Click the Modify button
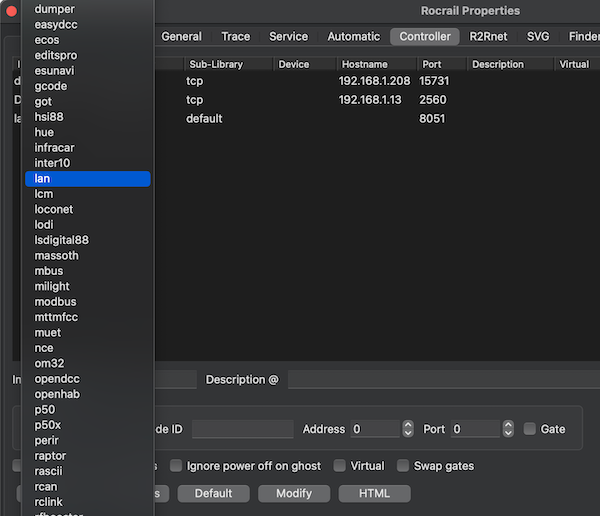Screen dimensions: 600x516 click(294, 493)
